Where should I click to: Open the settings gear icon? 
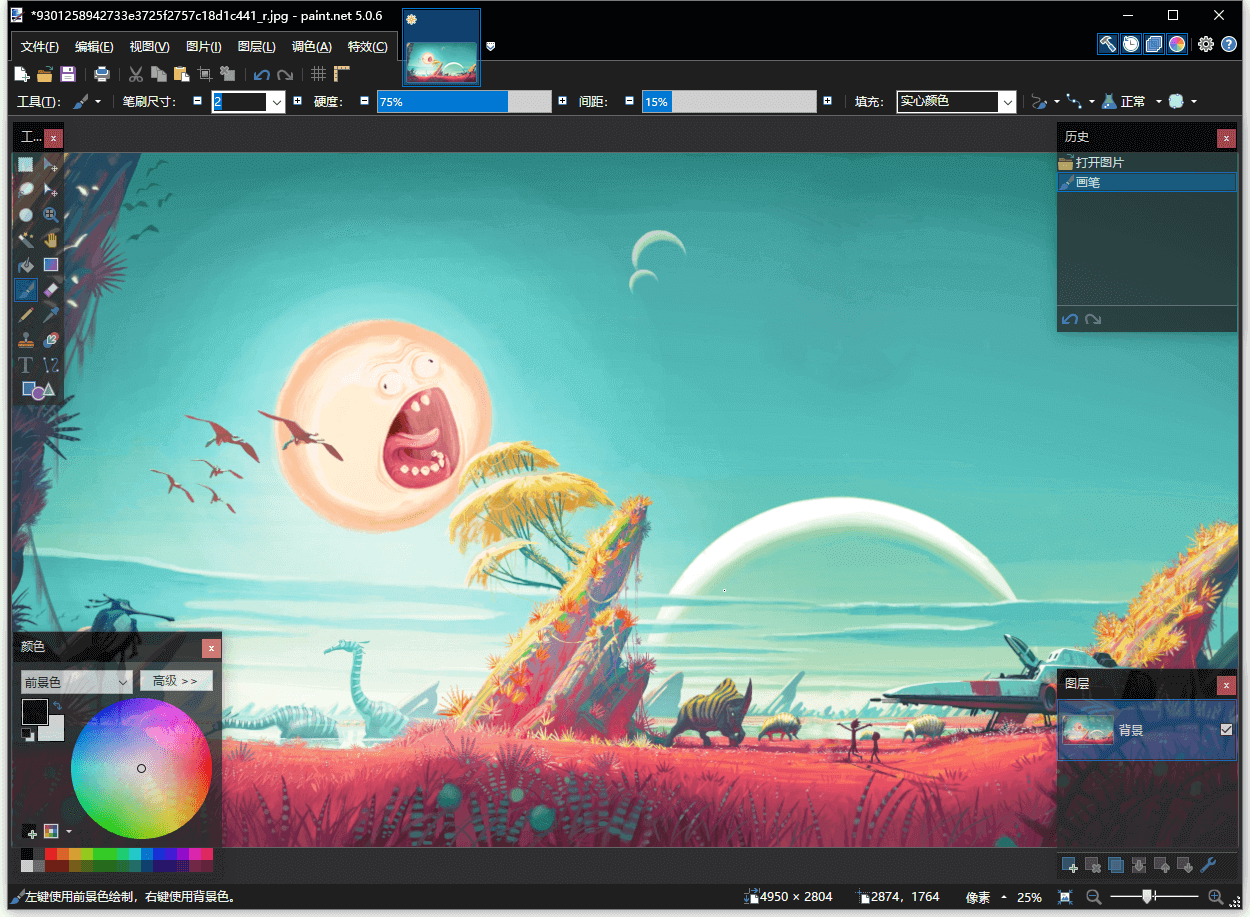[1206, 44]
